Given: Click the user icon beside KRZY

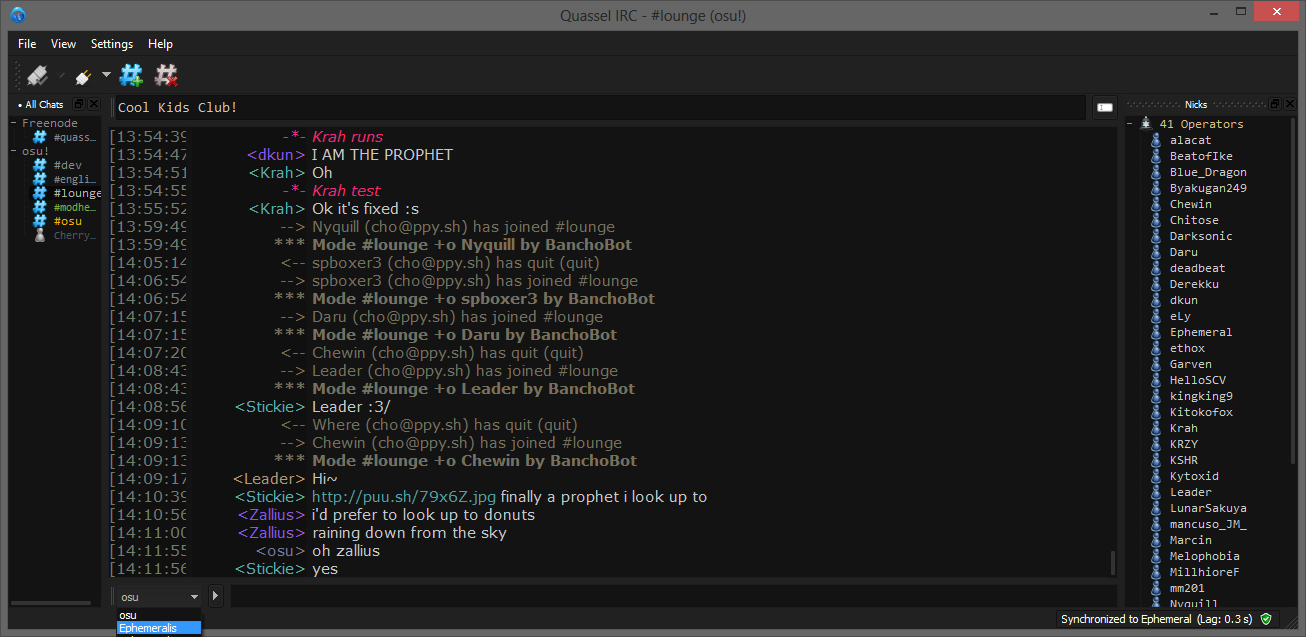Looking at the screenshot, I should pos(1157,444).
